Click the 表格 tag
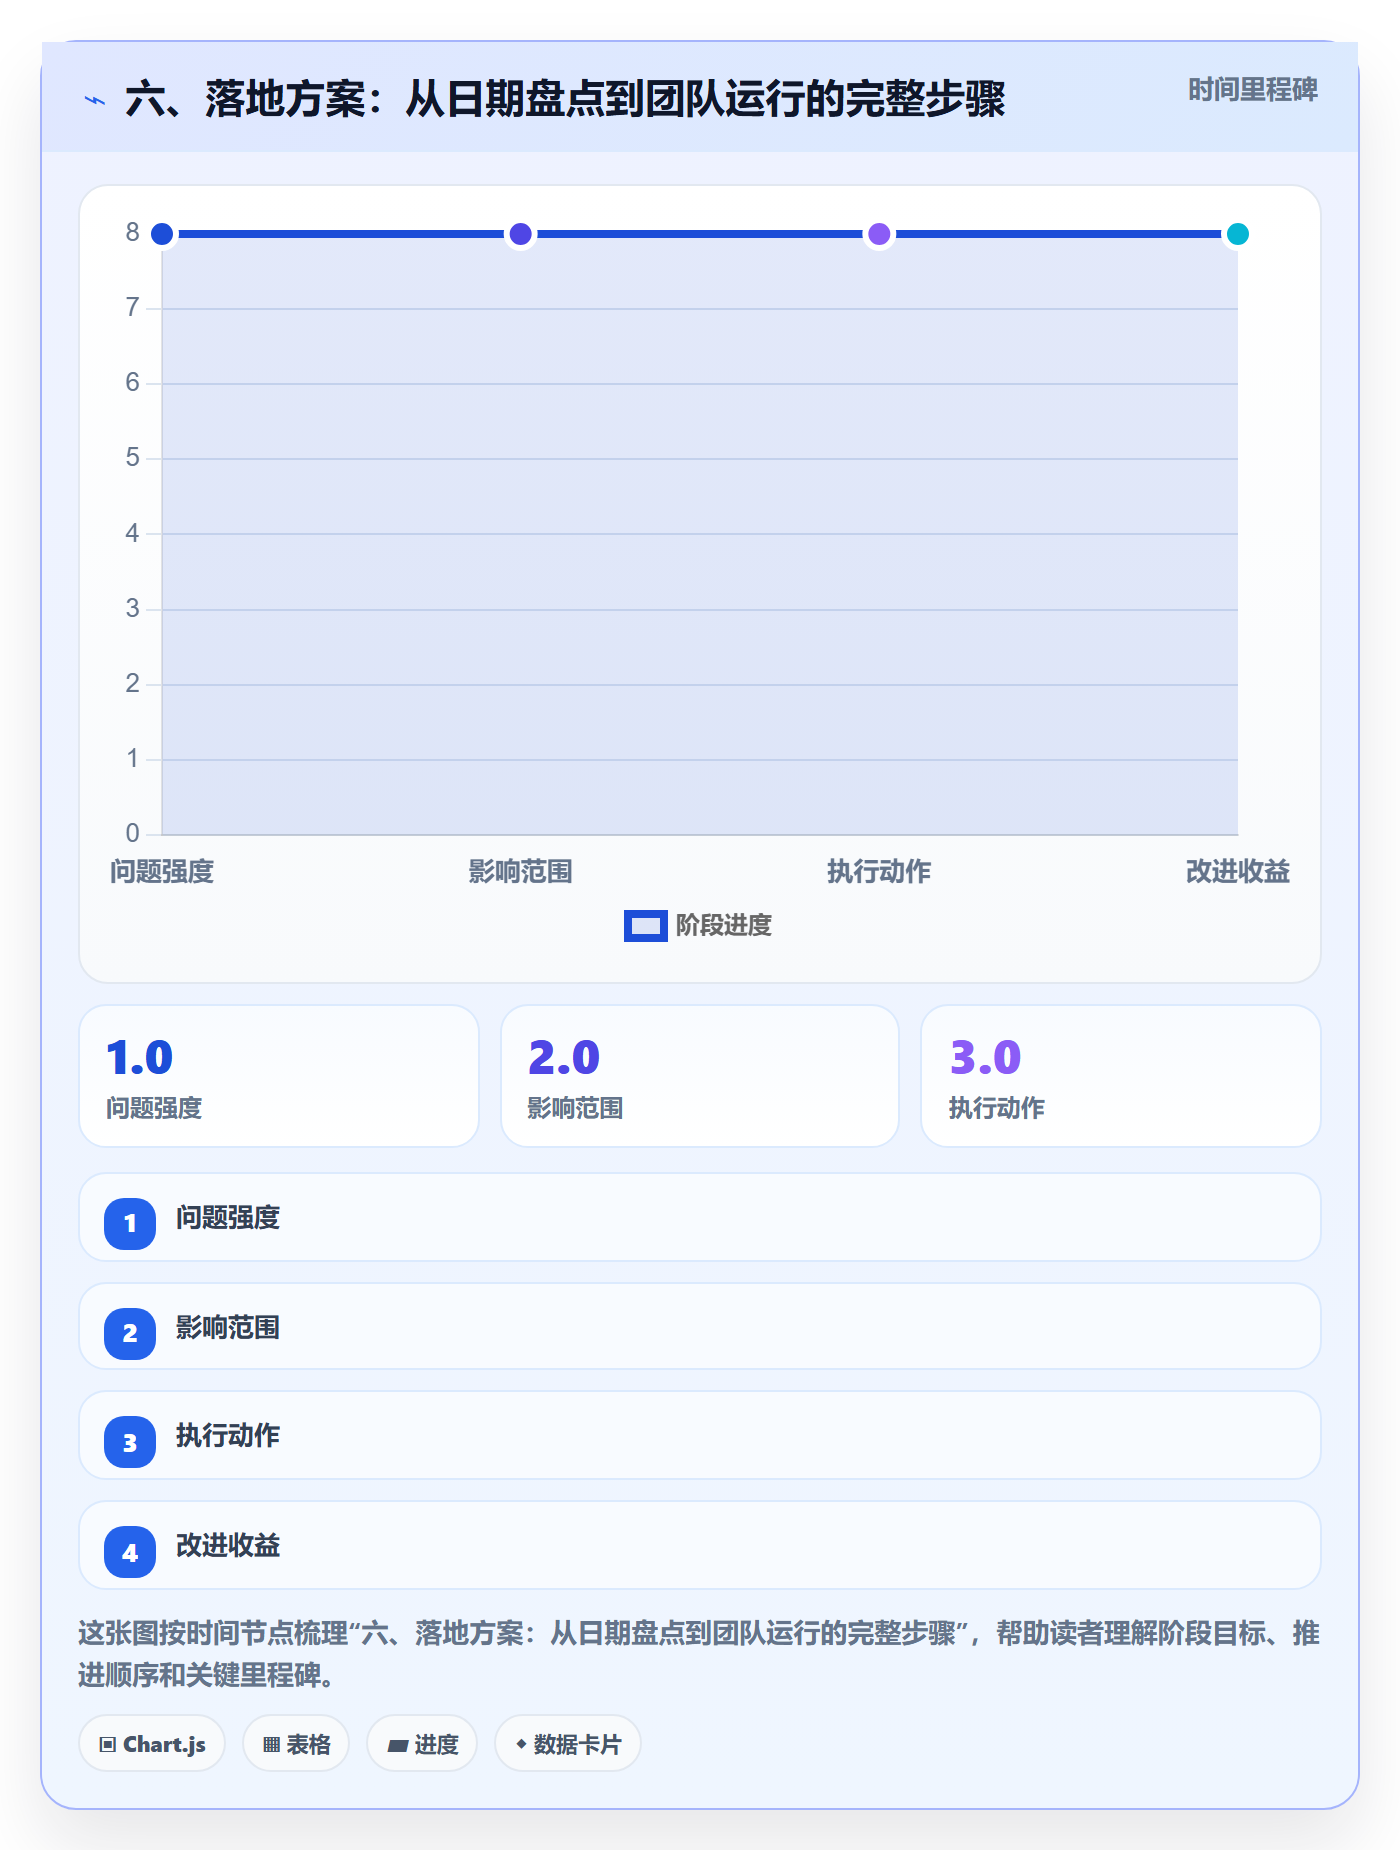This screenshot has width=1400, height=1850. click(296, 1744)
